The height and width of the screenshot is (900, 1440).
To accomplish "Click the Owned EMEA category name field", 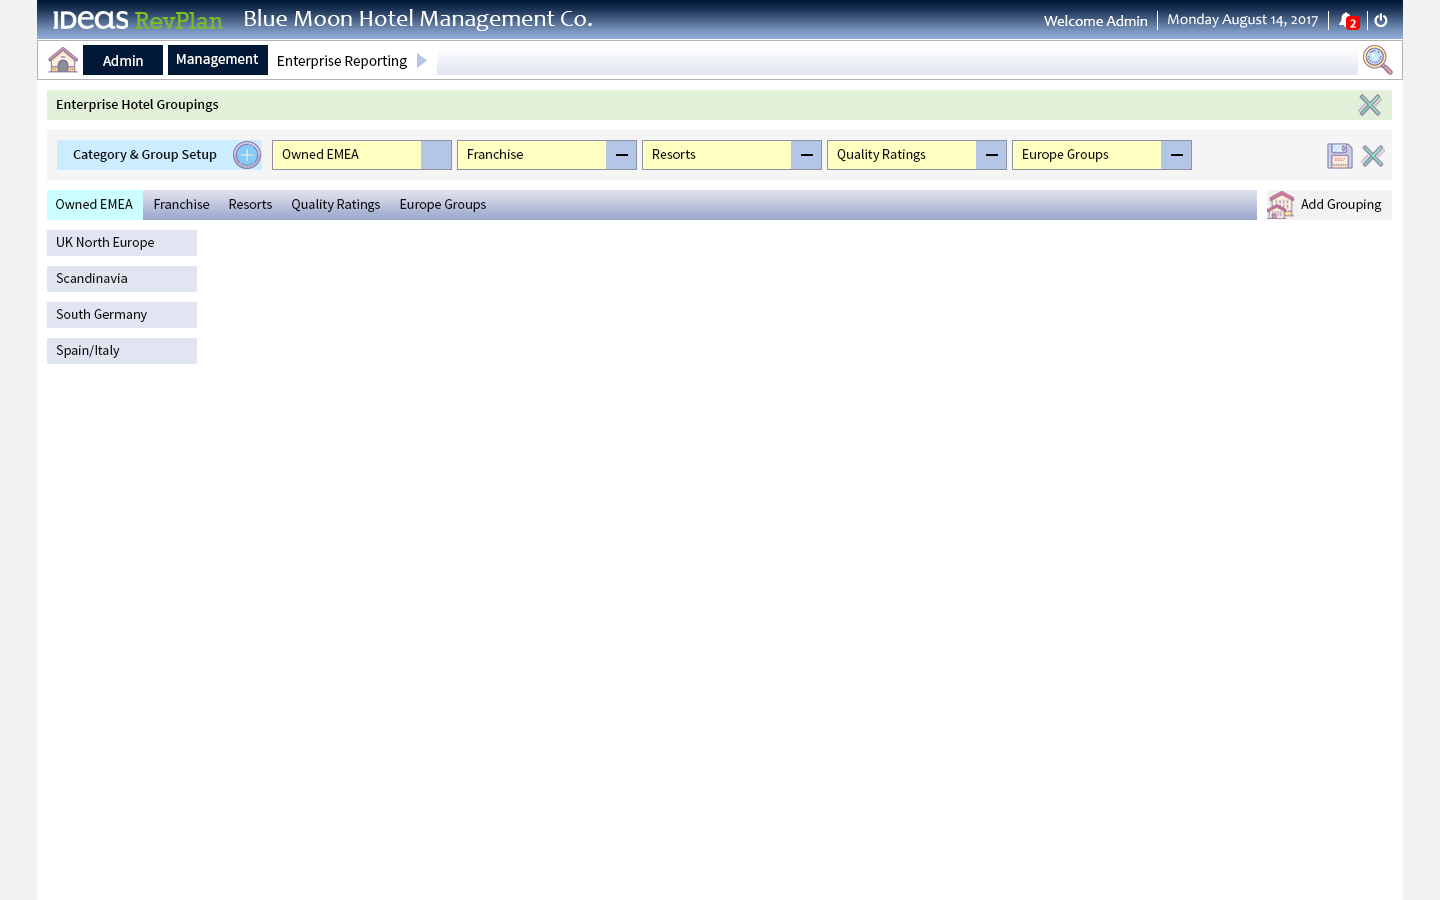I will coord(346,155).
